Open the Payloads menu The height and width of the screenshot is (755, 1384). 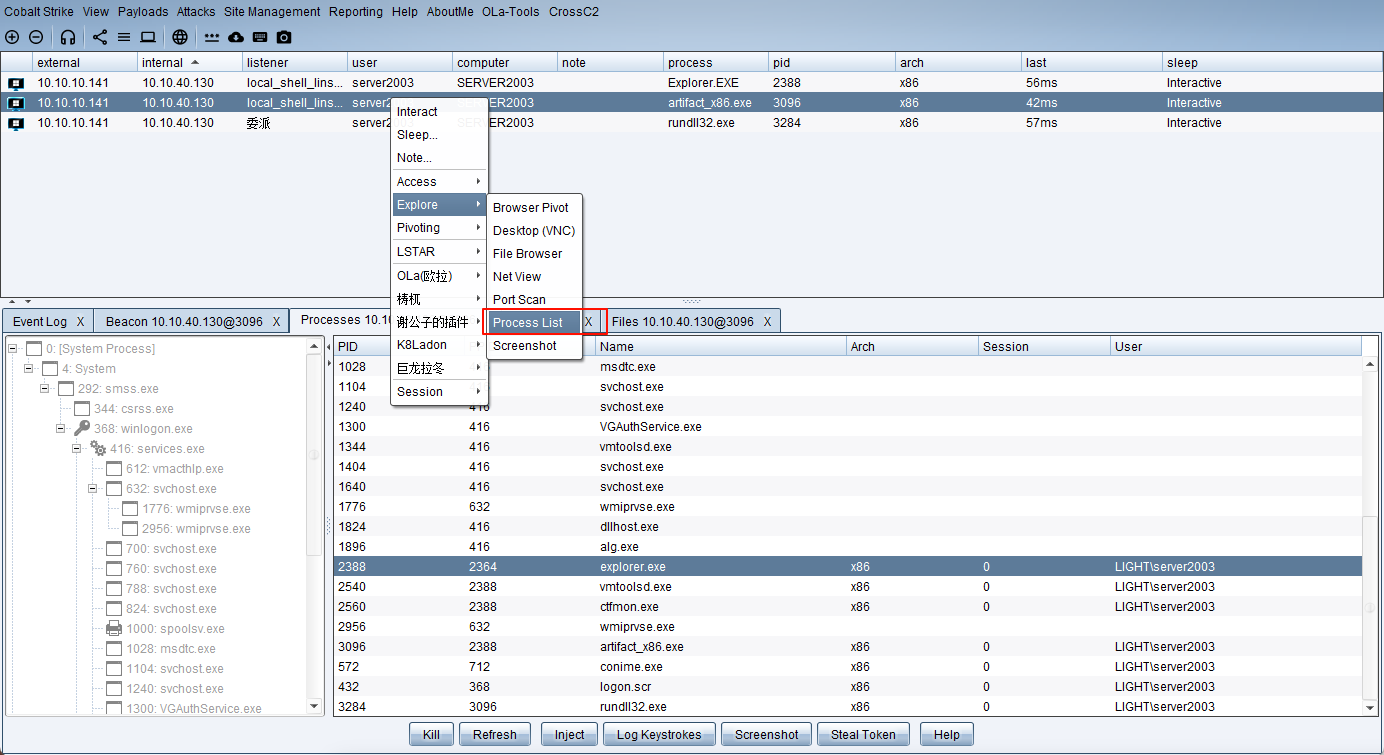pos(143,12)
